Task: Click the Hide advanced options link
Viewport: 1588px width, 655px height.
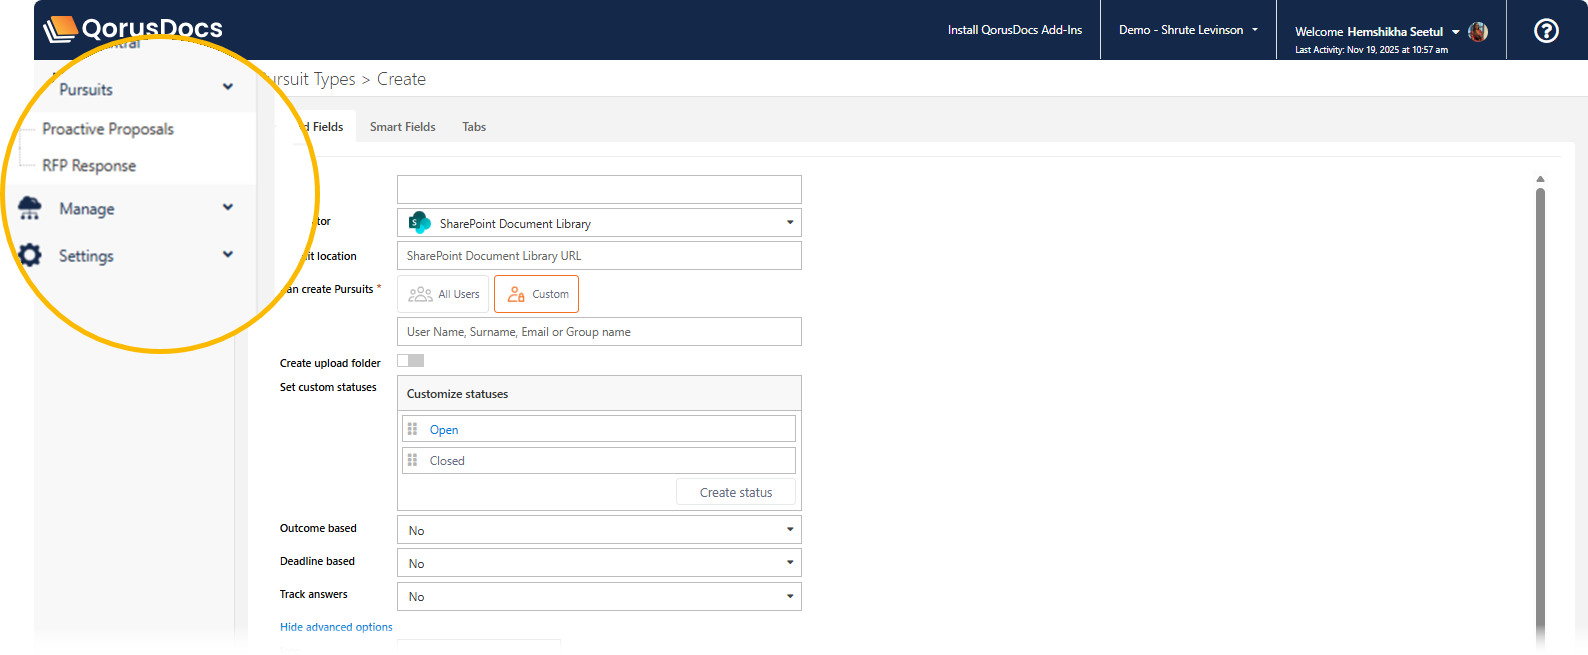Action: (336, 627)
